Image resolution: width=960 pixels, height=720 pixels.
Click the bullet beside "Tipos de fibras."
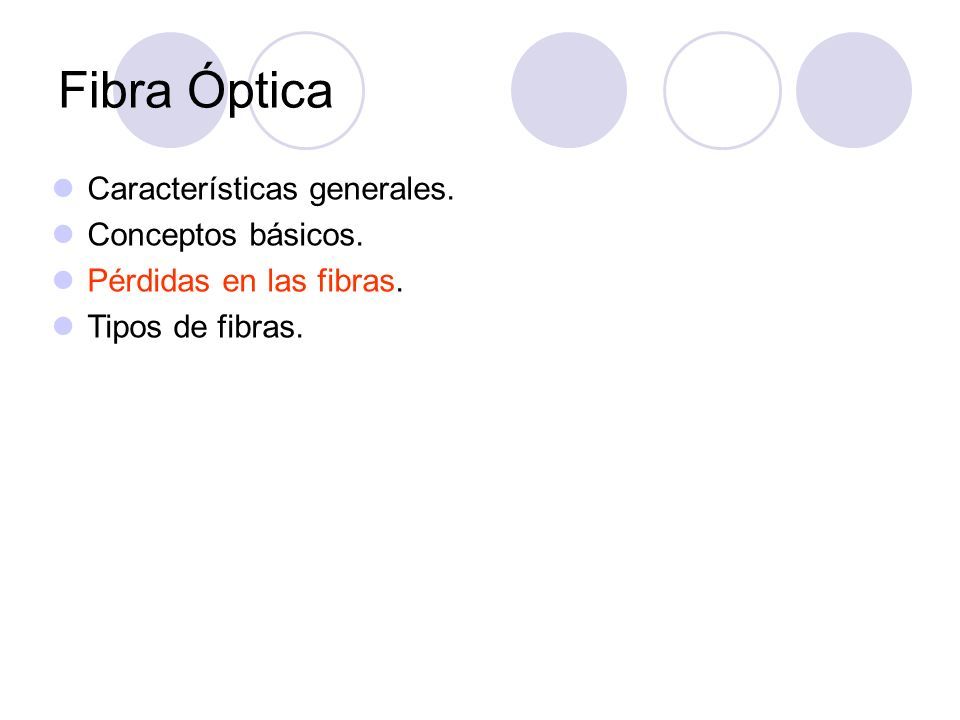(x=63, y=326)
